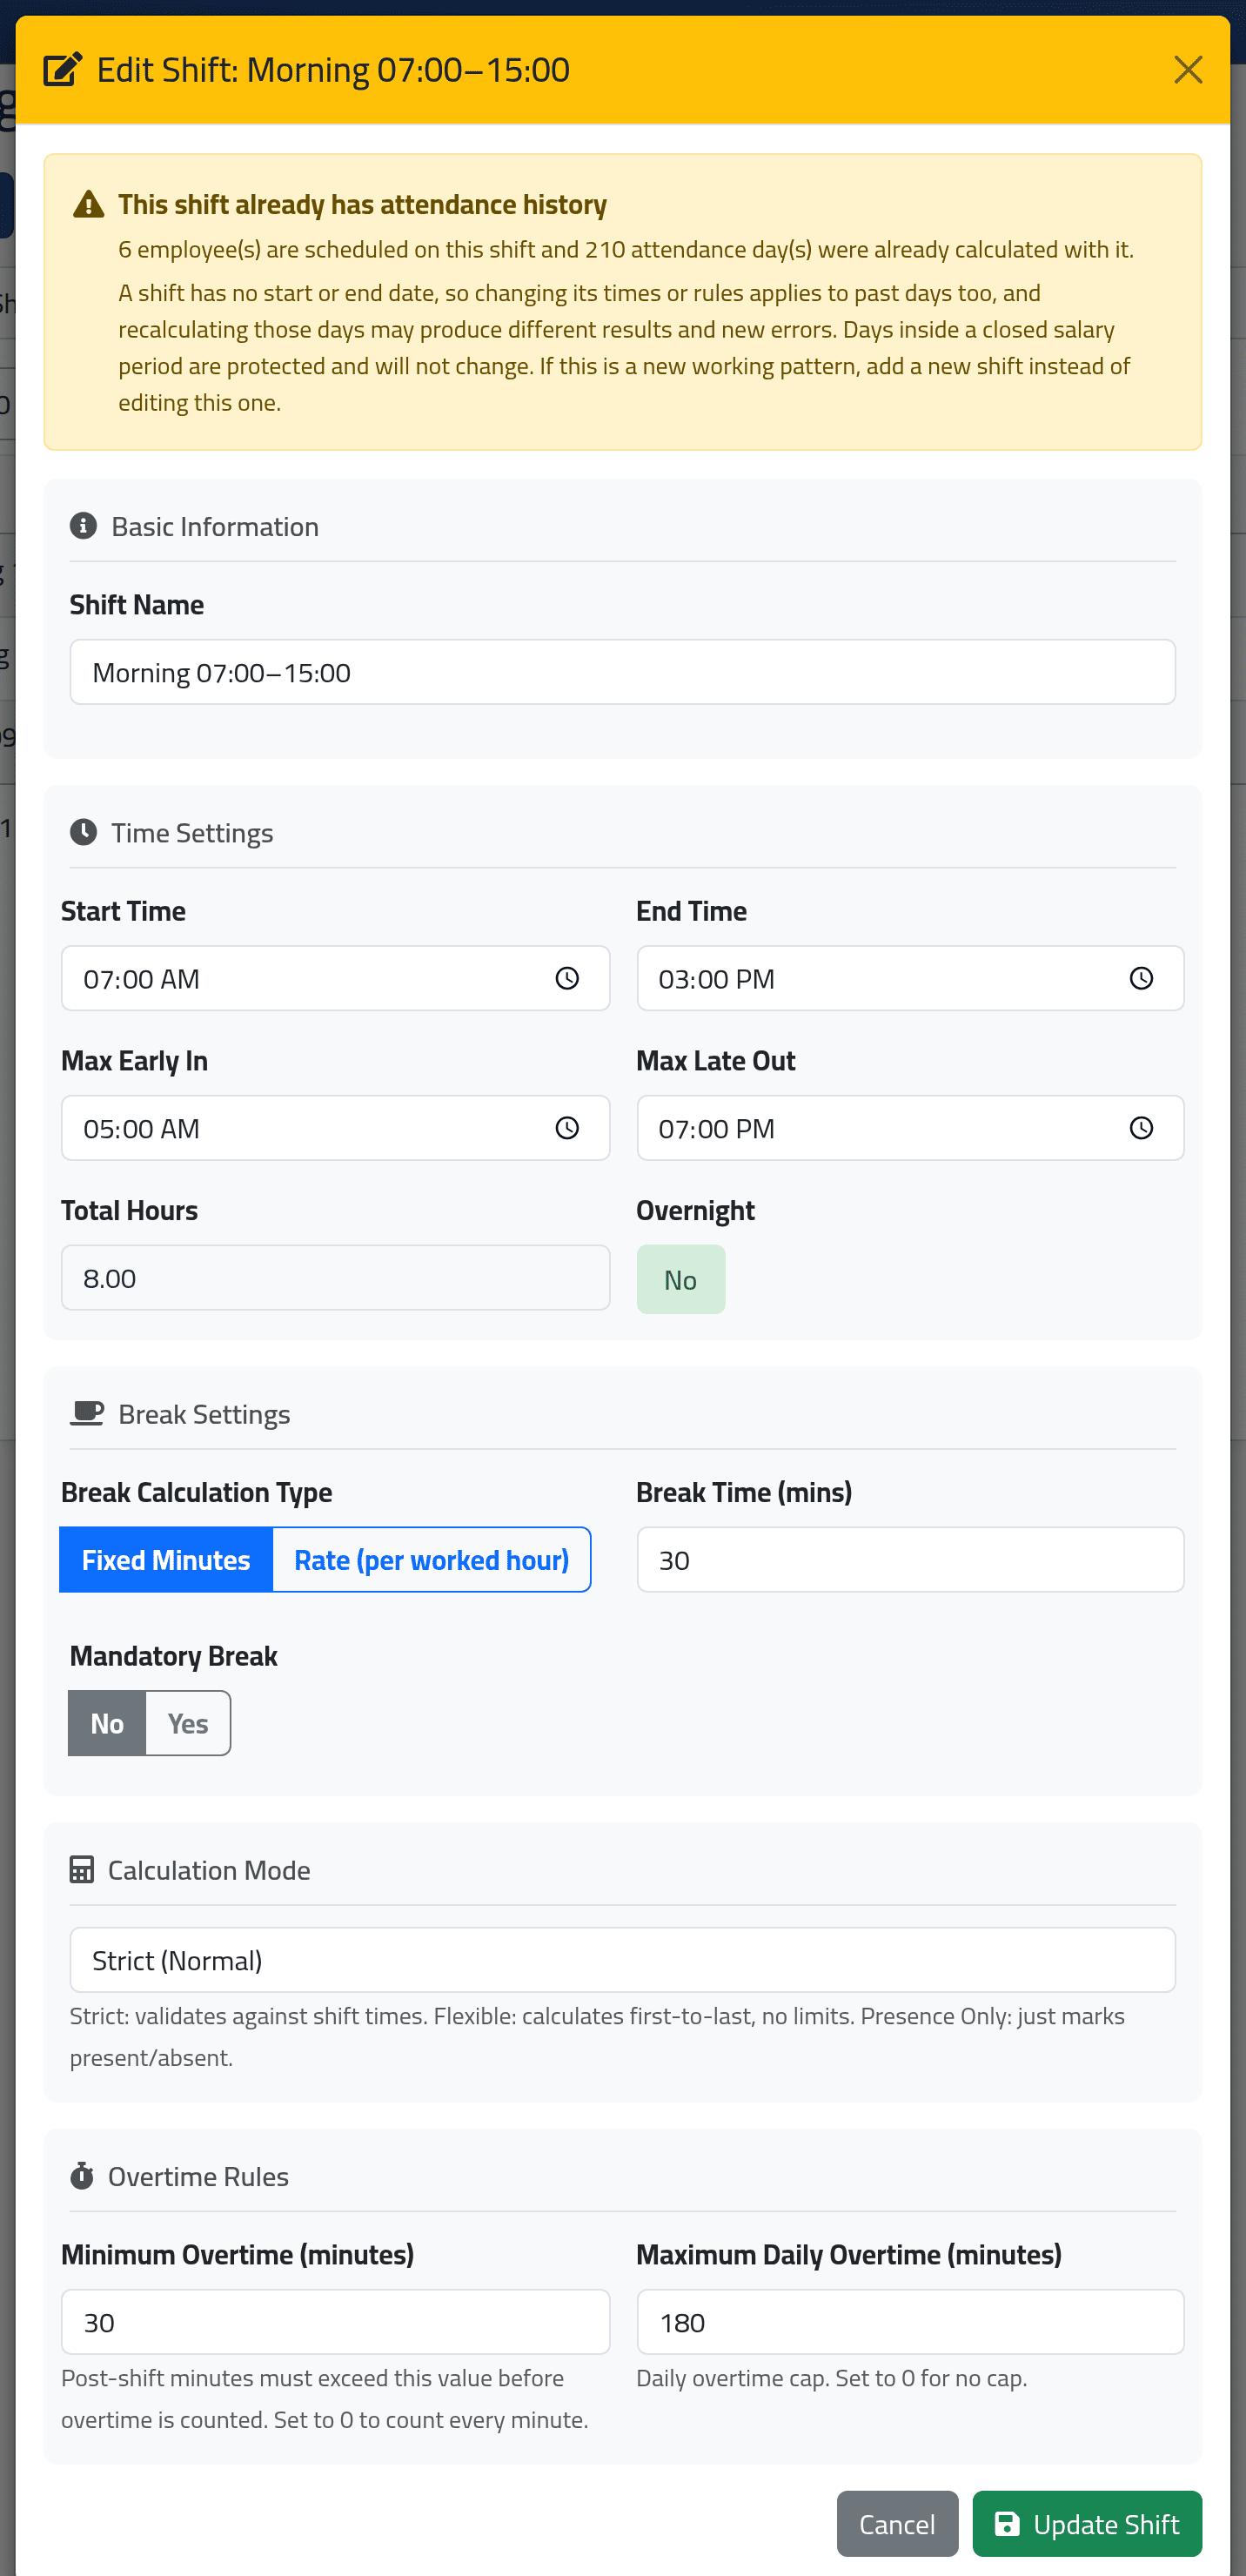The height and width of the screenshot is (2576, 1246).
Task: Click the warning triangle icon
Action: 89,205
